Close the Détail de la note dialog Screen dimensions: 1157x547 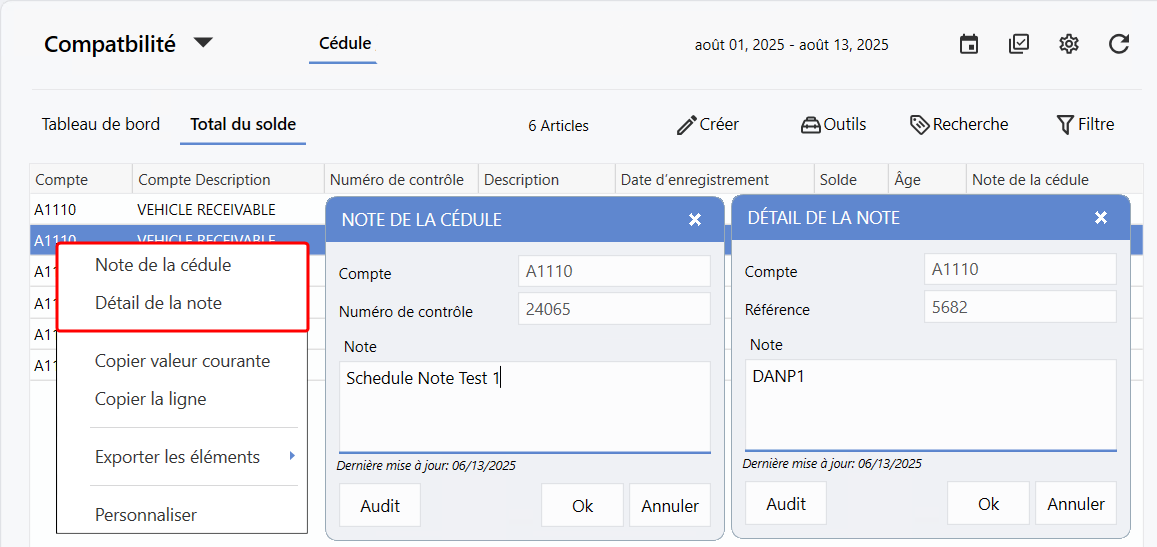(1101, 217)
